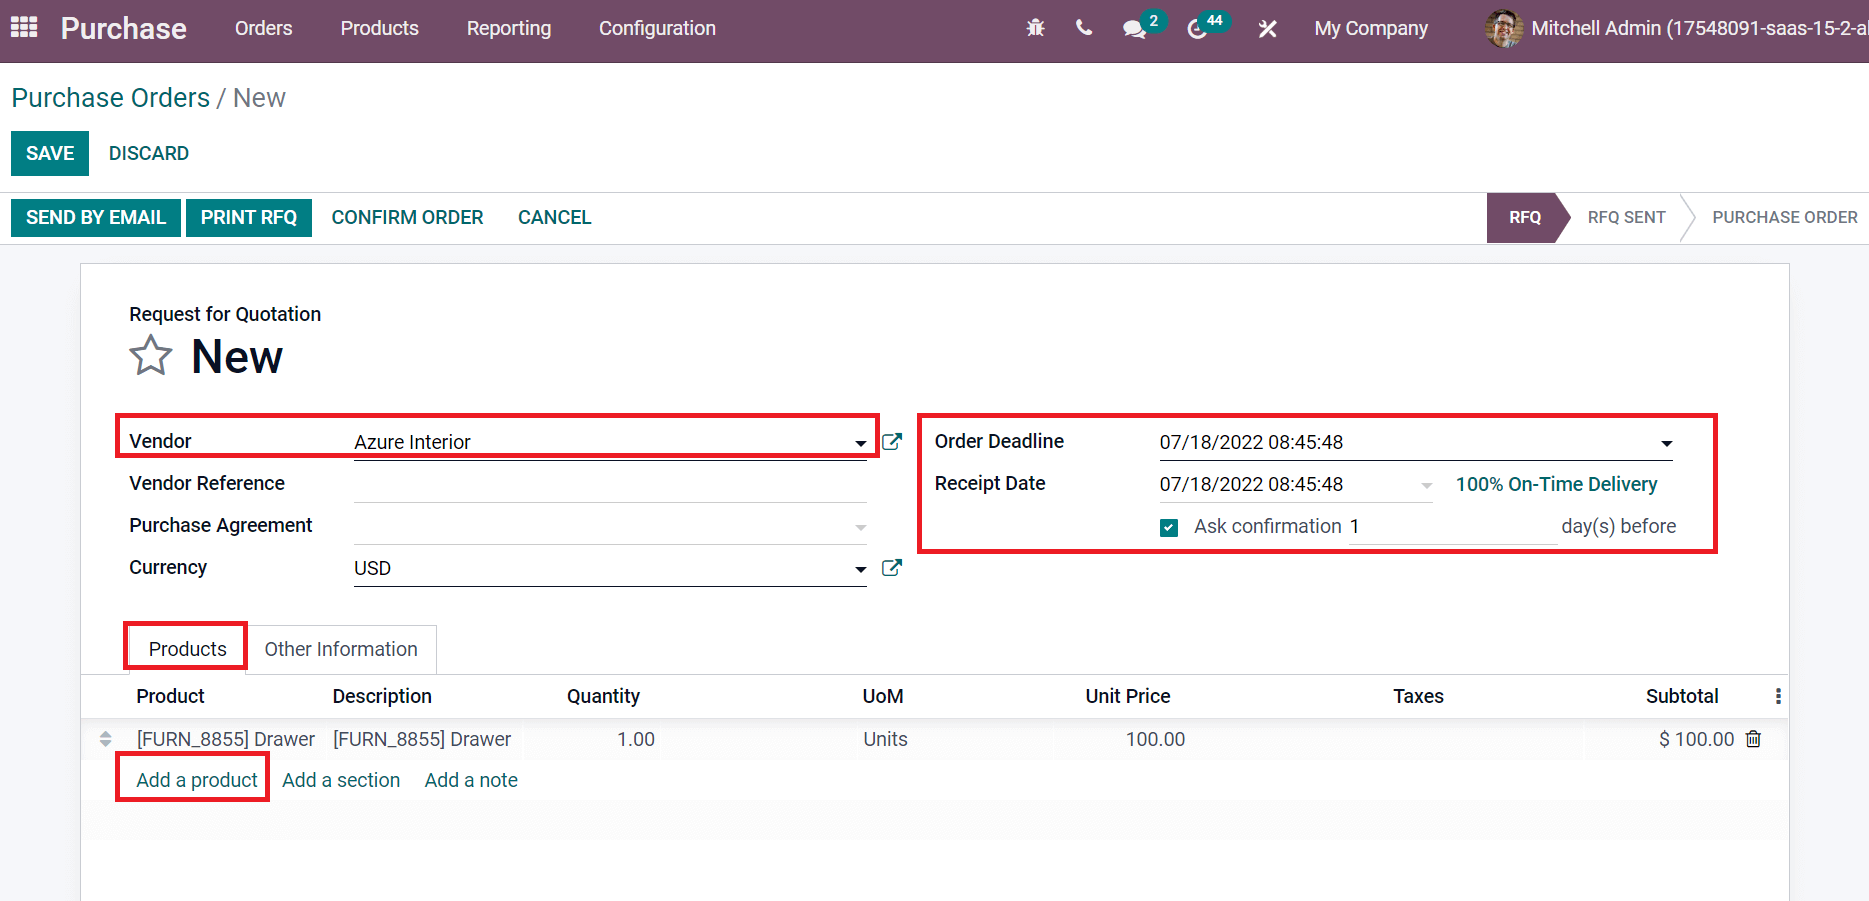The width and height of the screenshot is (1869, 901).
Task: Click the tools wrench icon in navbar
Action: pos(1267,29)
